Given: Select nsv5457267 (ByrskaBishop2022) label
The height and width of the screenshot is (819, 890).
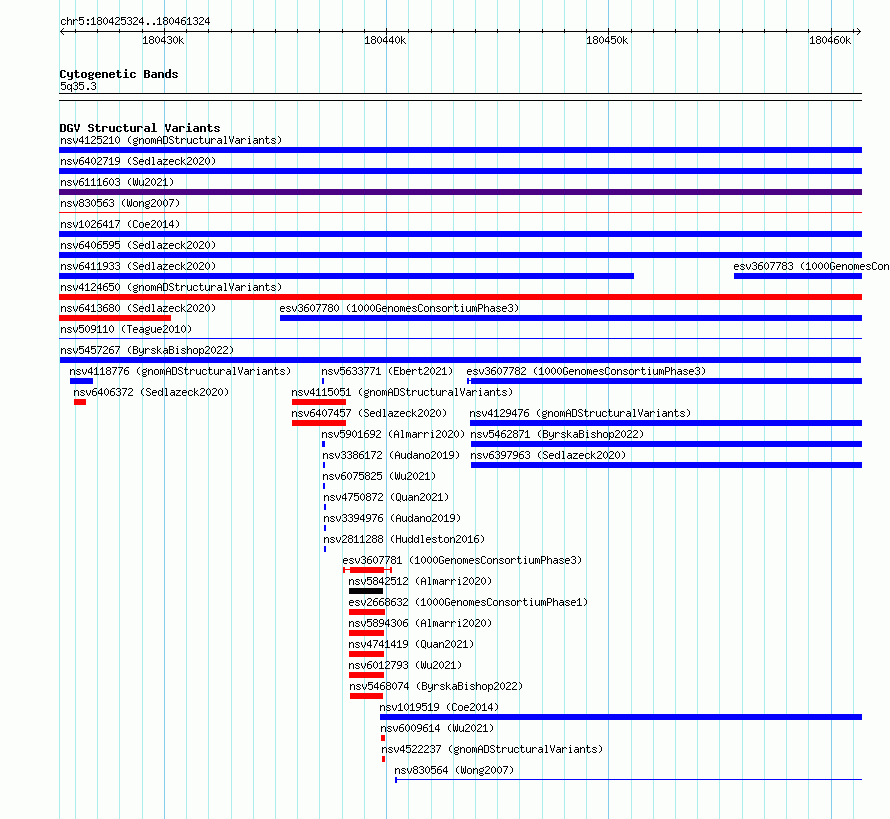Looking at the screenshot, I should tap(147, 350).
